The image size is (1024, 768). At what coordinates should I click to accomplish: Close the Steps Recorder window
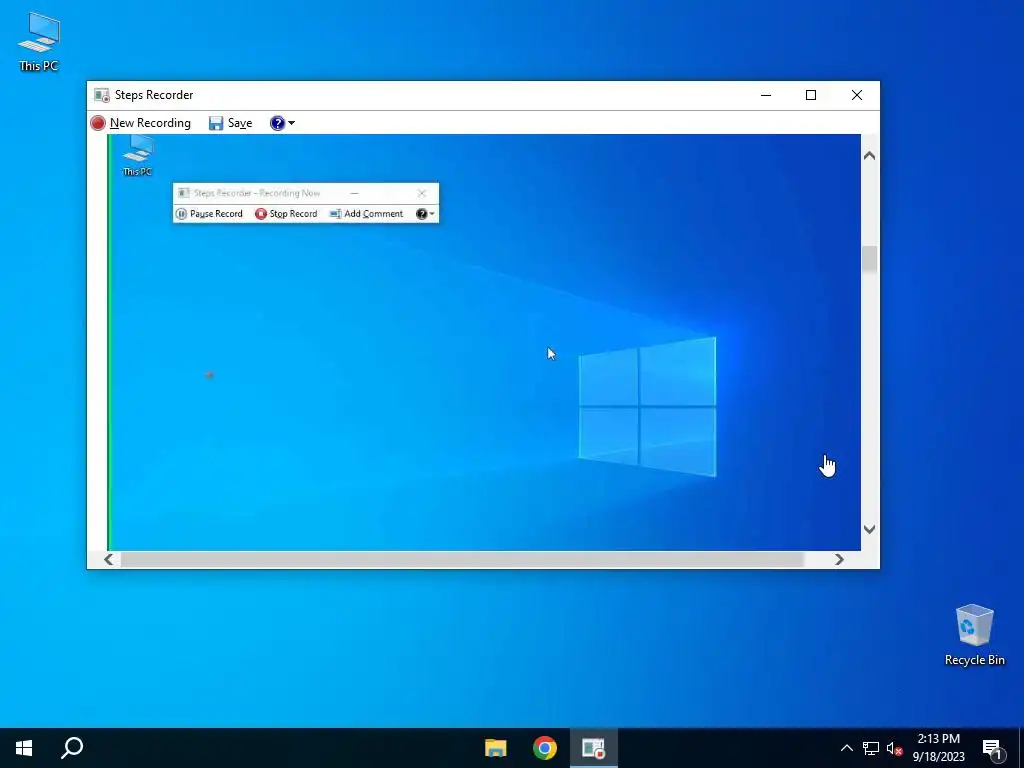(857, 95)
